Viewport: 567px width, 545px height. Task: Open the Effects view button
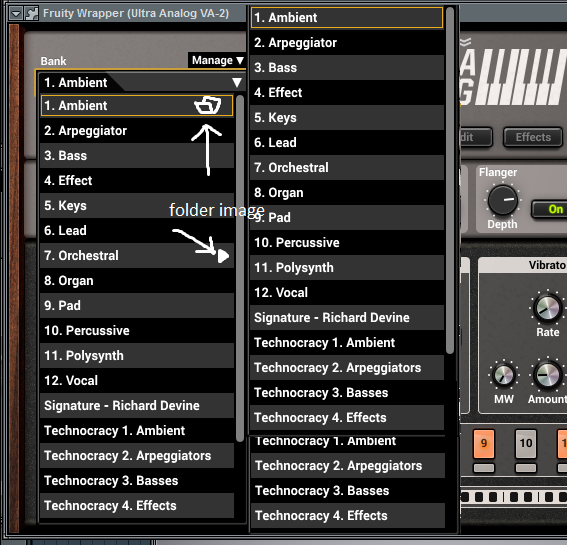pos(533,137)
